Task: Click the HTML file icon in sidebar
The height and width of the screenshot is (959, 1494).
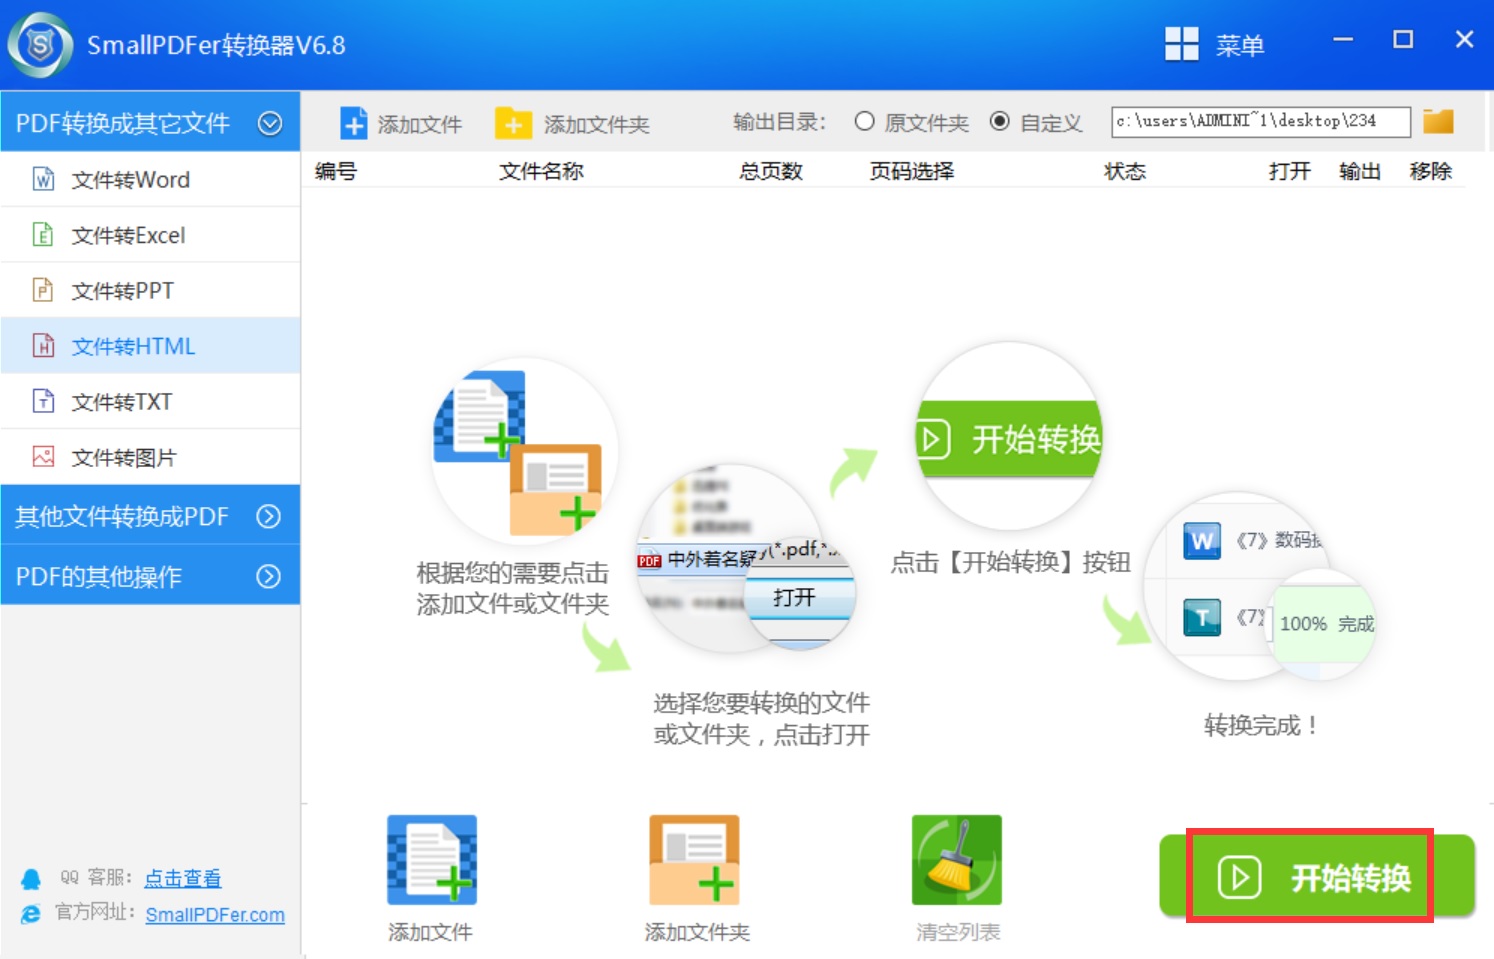Action: click(43, 346)
